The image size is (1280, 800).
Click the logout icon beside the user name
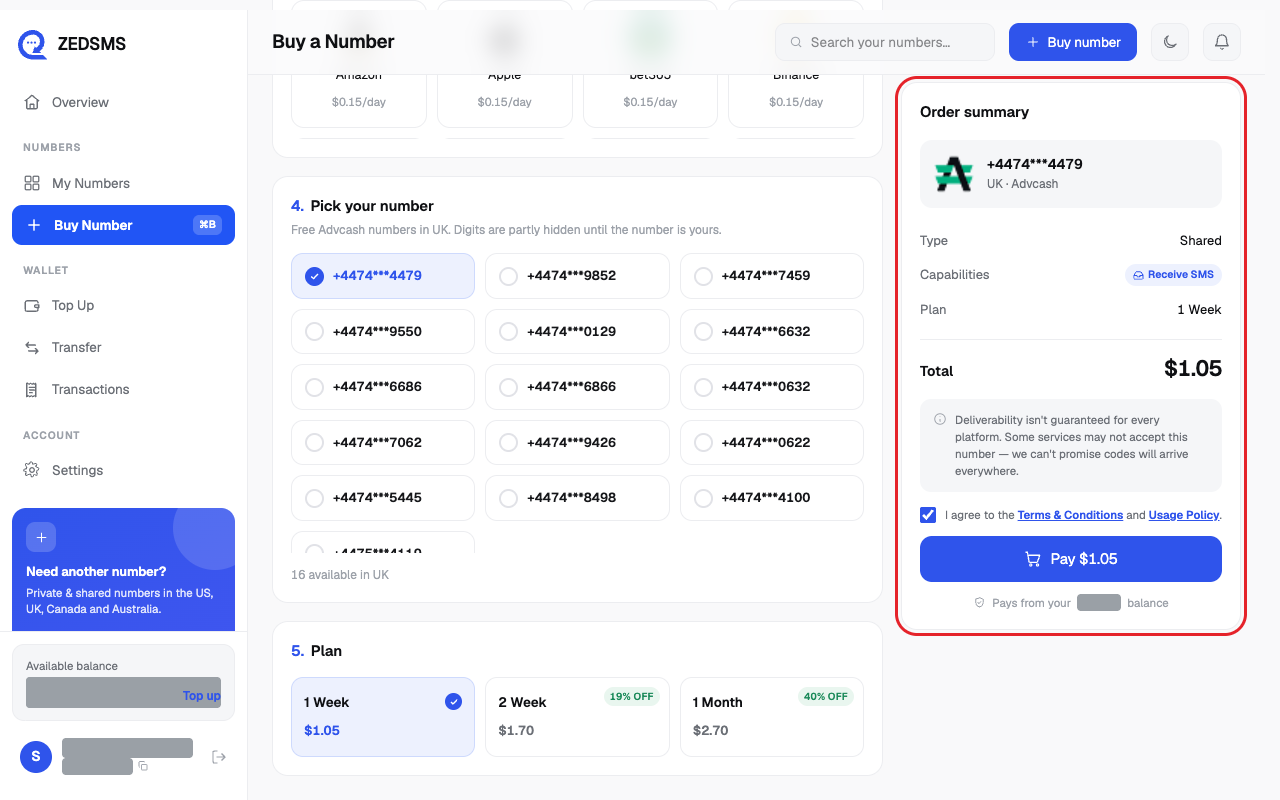pos(219,757)
